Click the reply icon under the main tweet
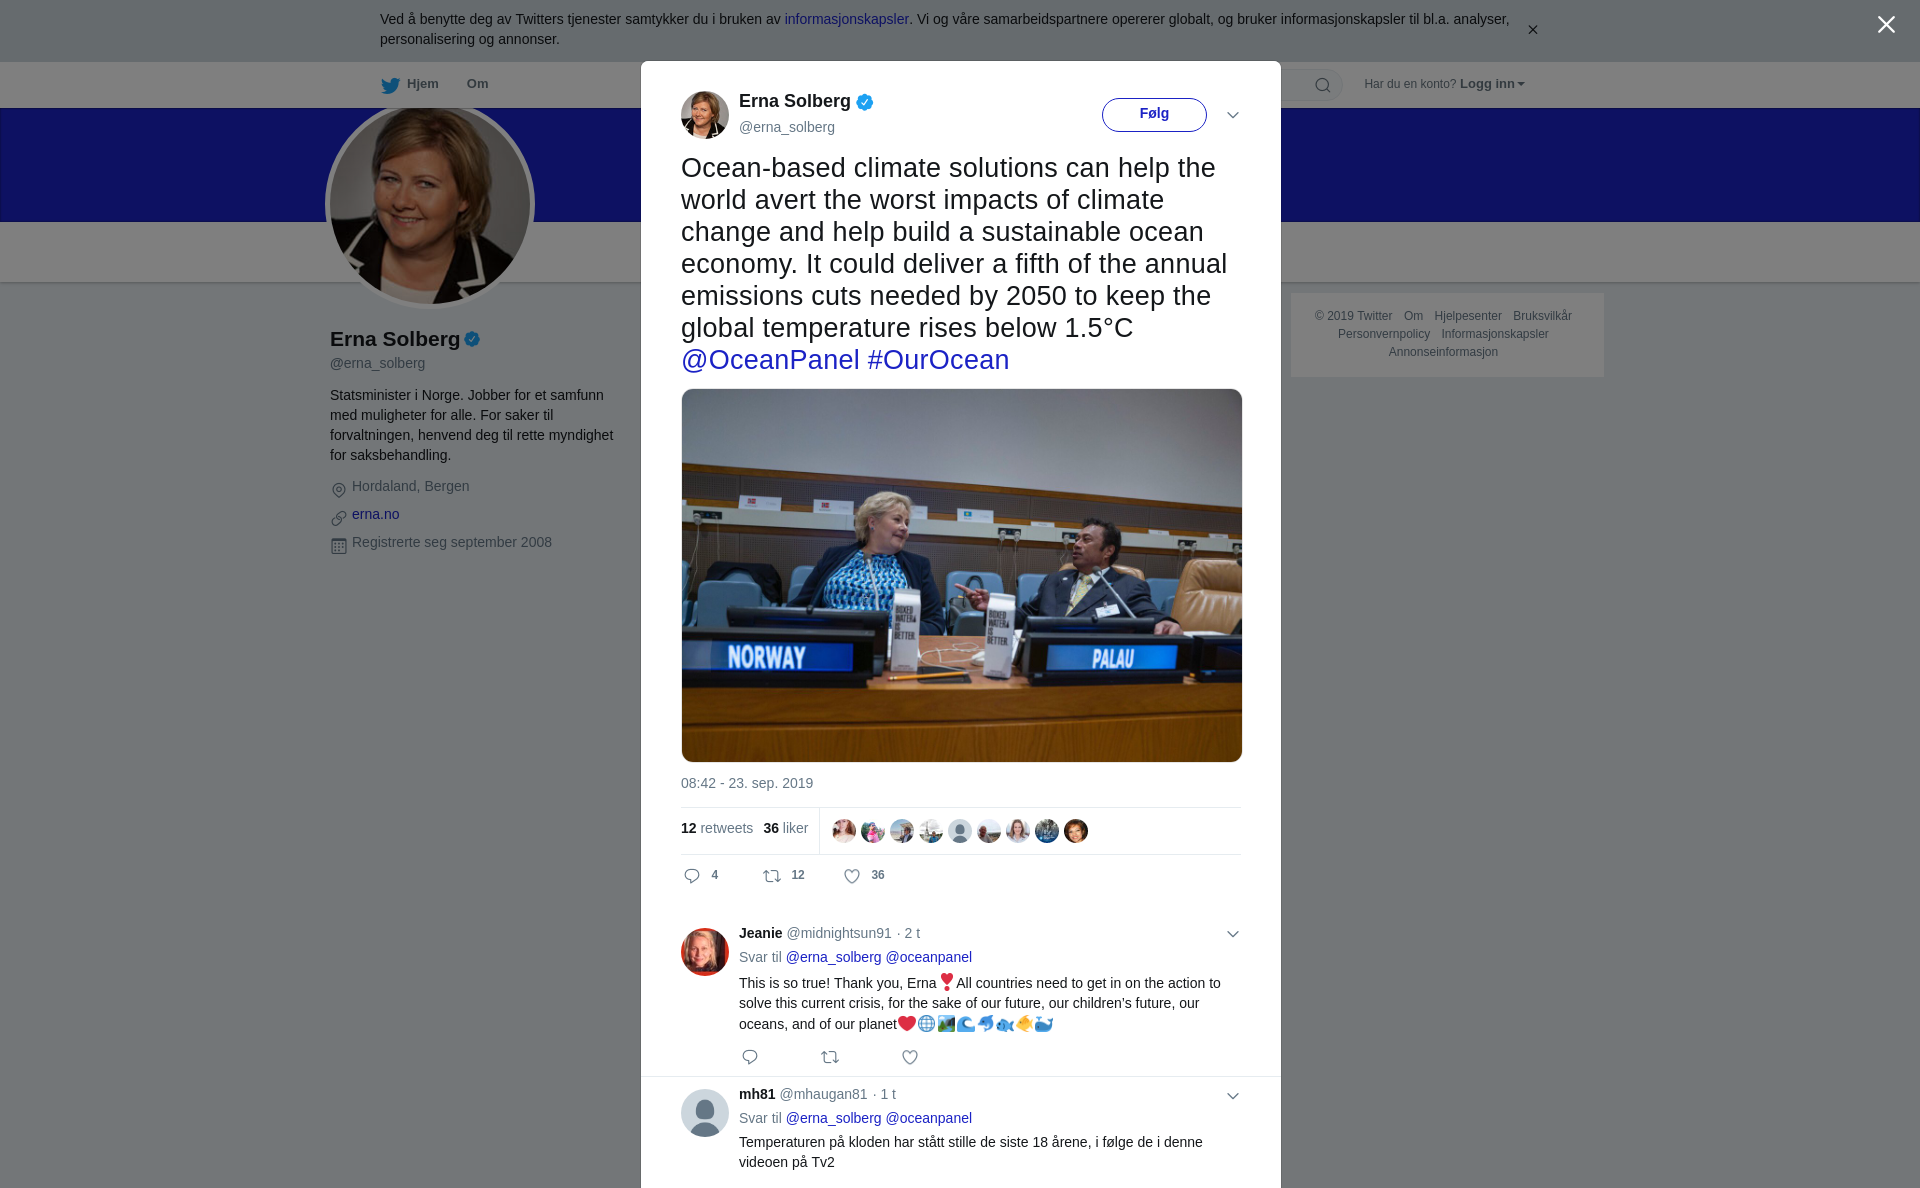 [692, 876]
